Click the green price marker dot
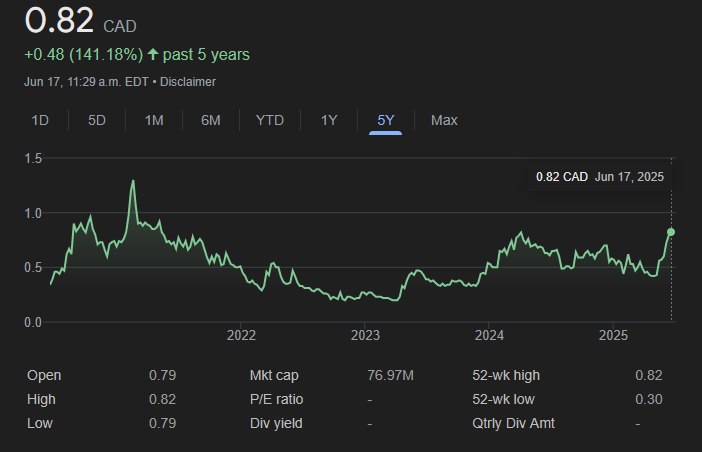702x452 pixels. click(x=671, y=232)
